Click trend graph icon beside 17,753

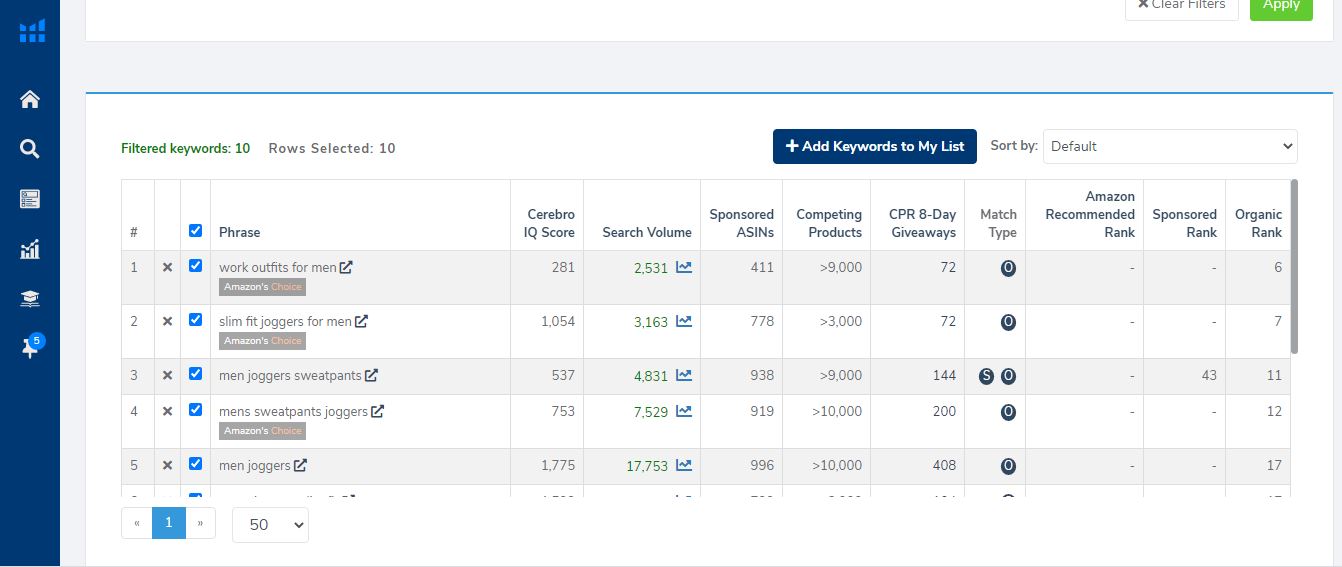pyautogui.click(x=684, y=465)
